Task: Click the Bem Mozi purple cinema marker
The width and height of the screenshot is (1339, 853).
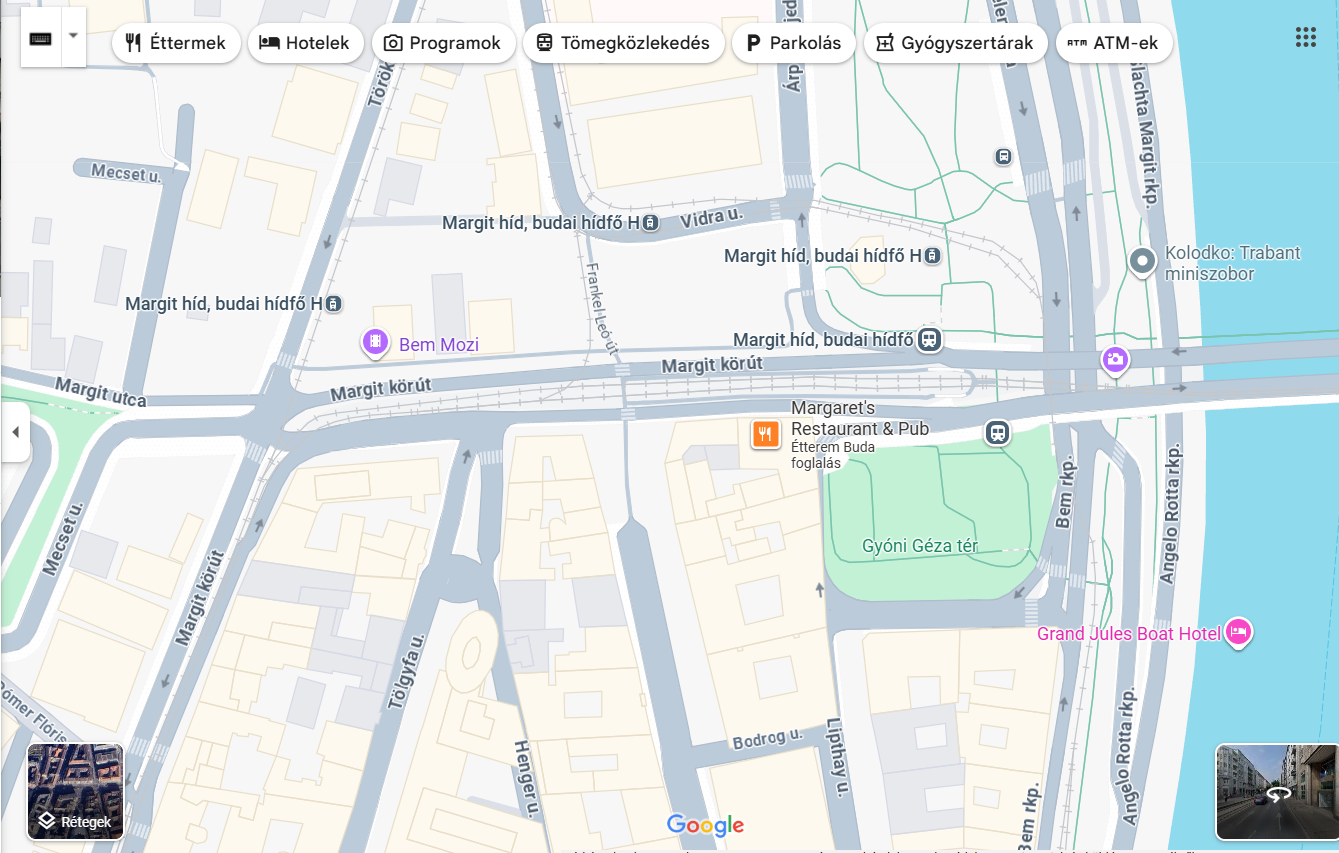Action: pos(375,343)
